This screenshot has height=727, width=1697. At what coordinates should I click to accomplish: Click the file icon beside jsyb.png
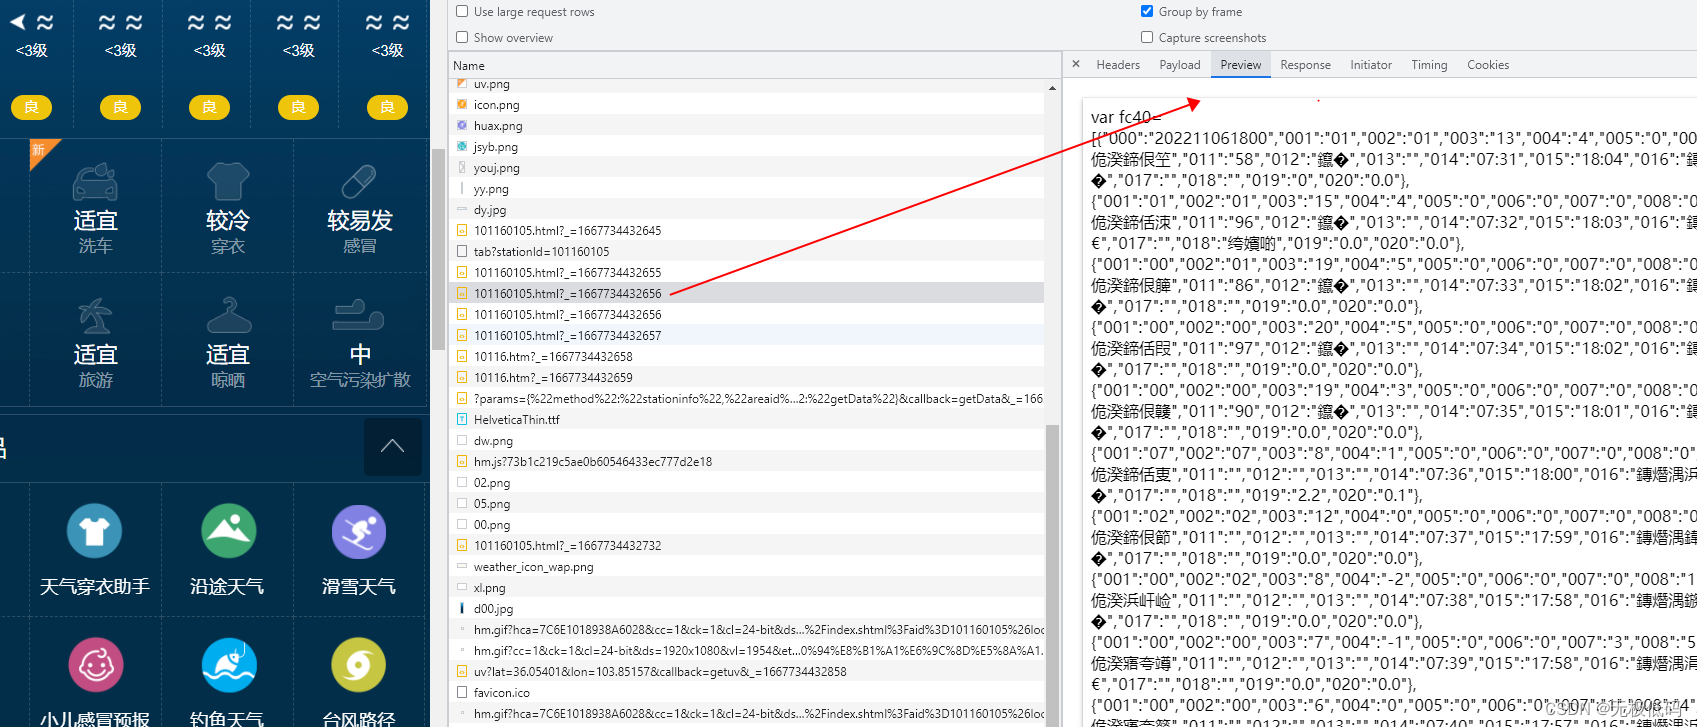462,146
